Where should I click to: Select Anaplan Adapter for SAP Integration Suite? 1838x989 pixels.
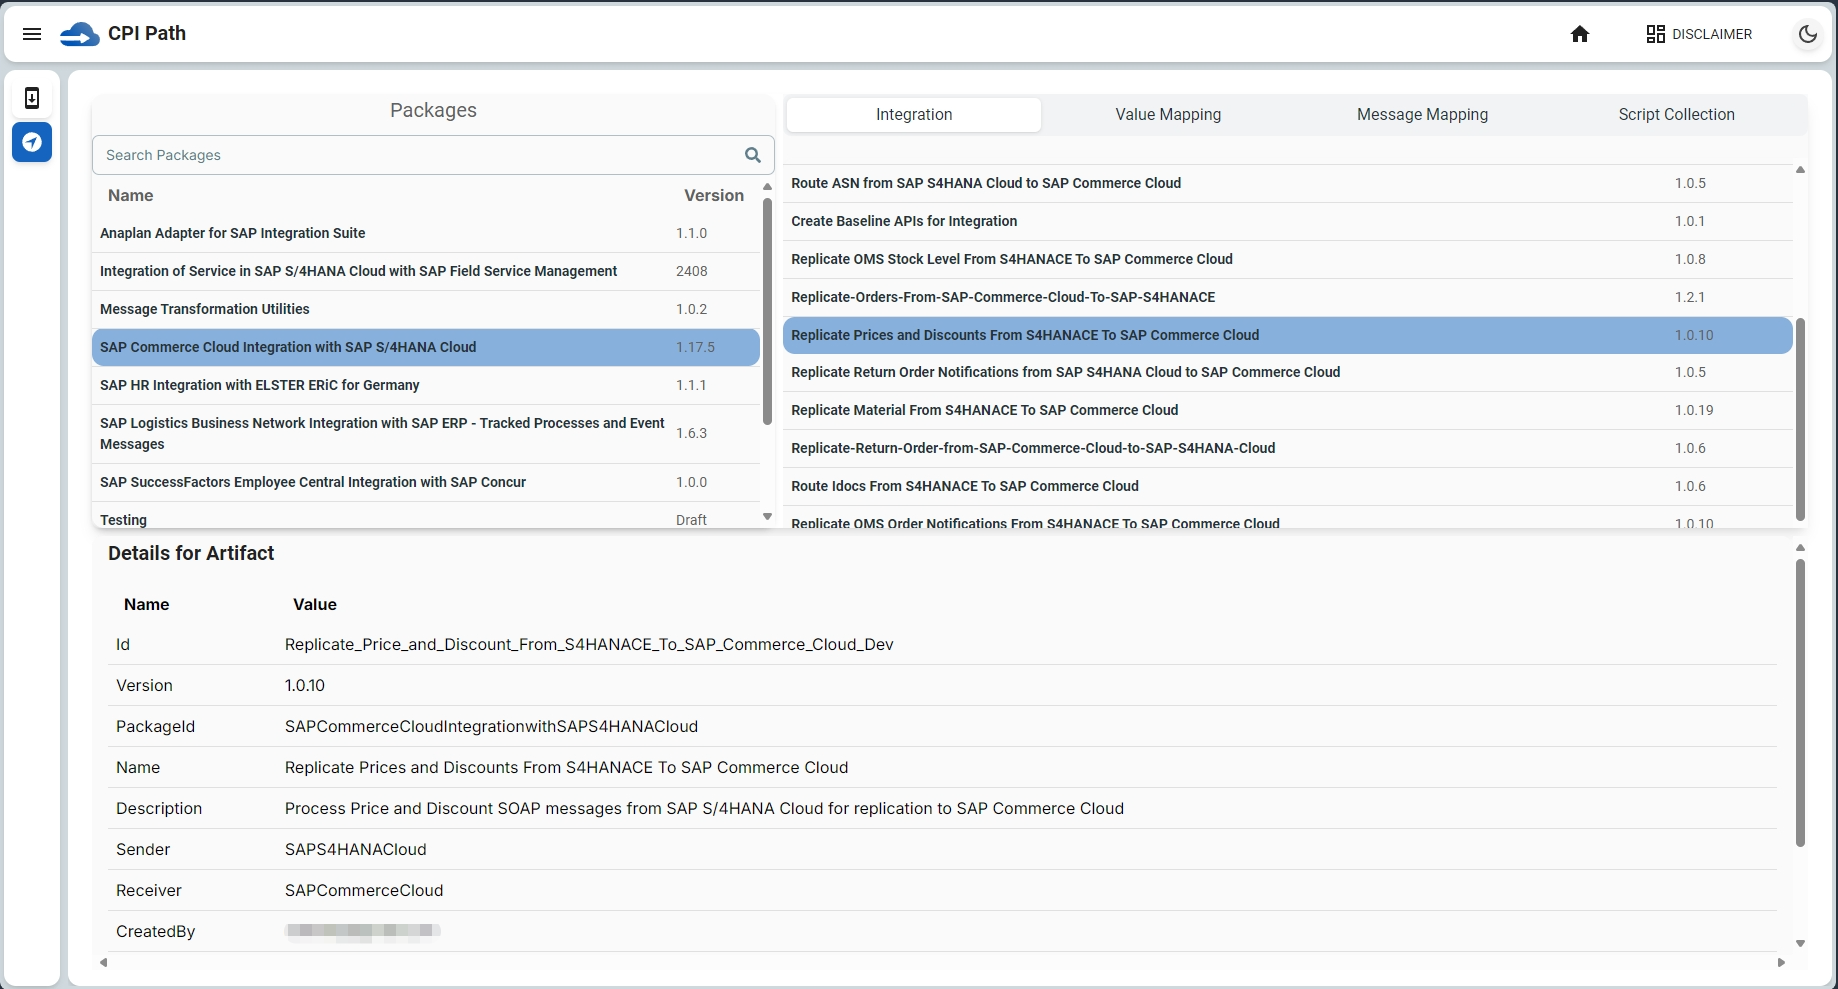[426, 233]
